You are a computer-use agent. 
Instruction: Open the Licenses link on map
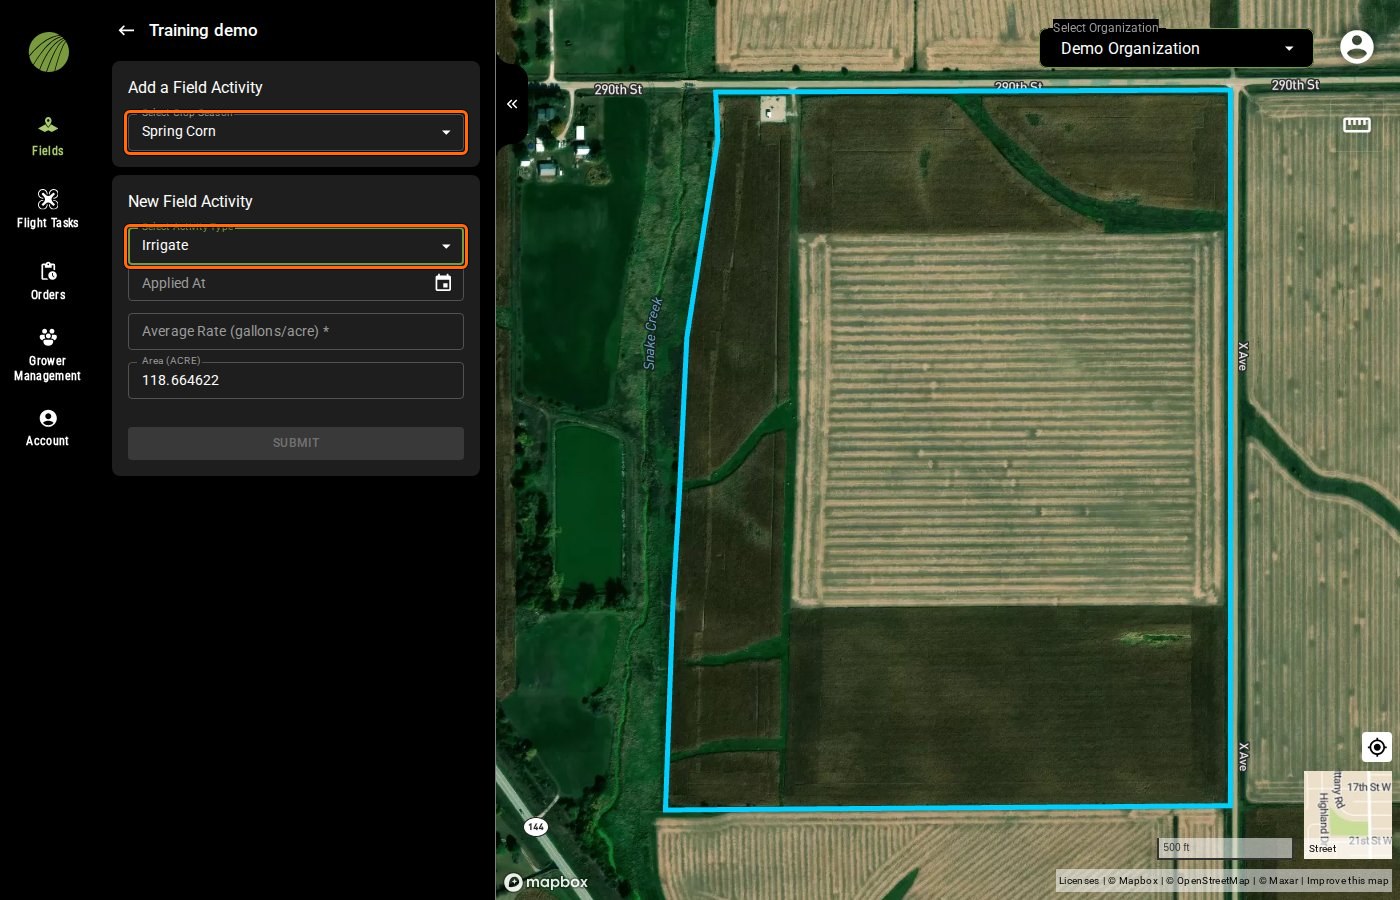click(1079, 881)
